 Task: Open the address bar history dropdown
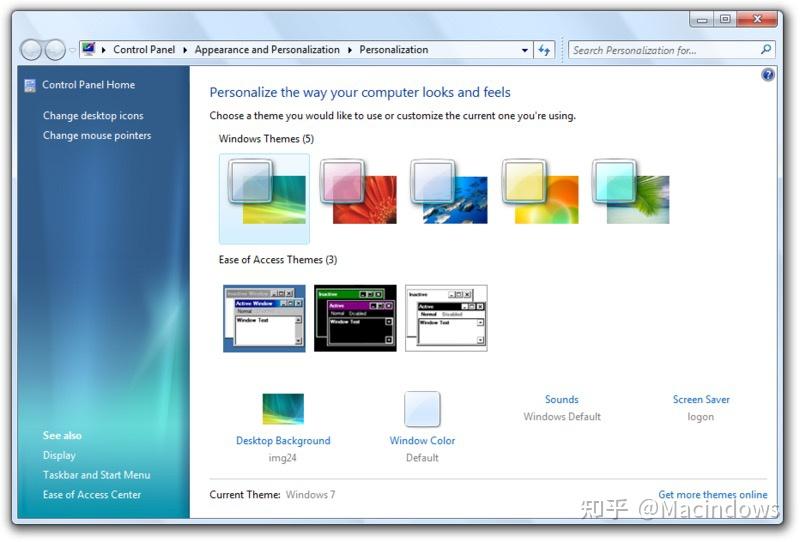[x=524, y=50]
